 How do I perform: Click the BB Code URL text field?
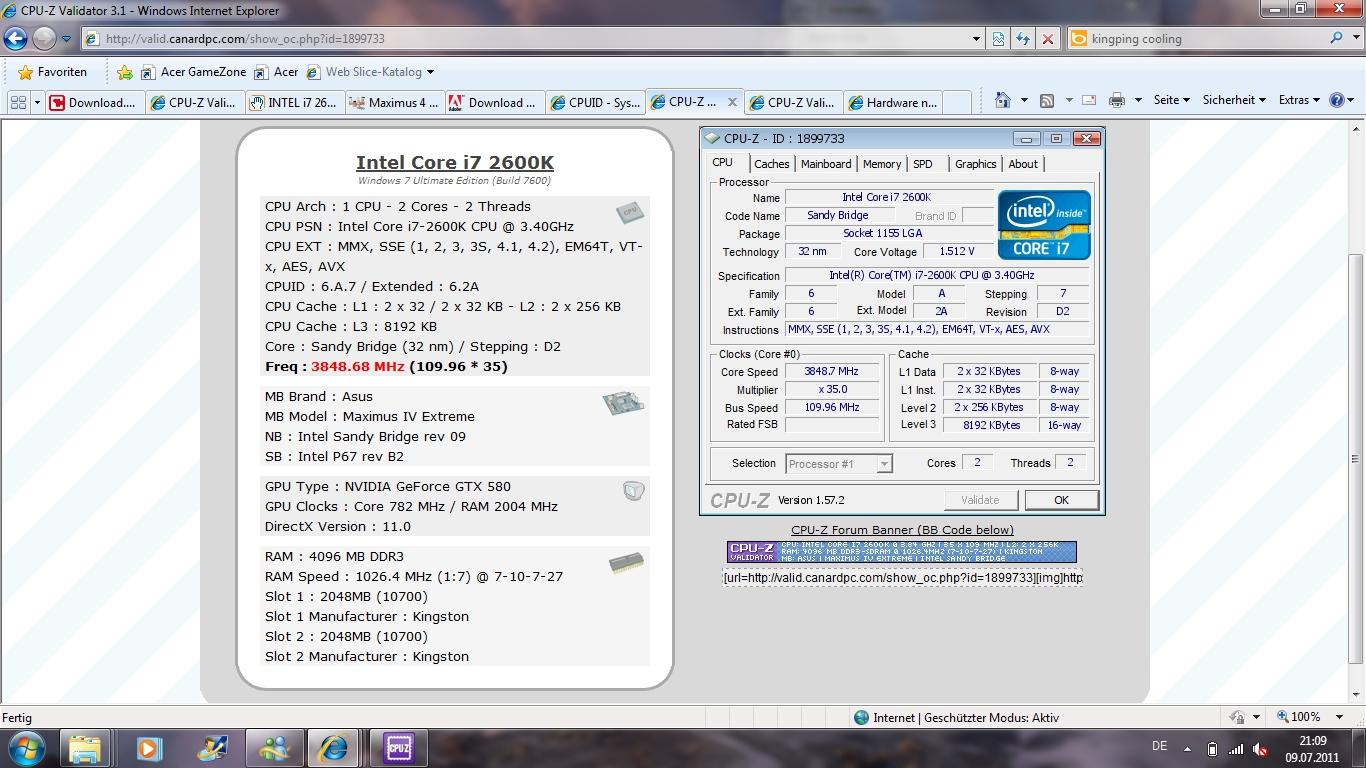pyautogui.click(x=902, y=577)
